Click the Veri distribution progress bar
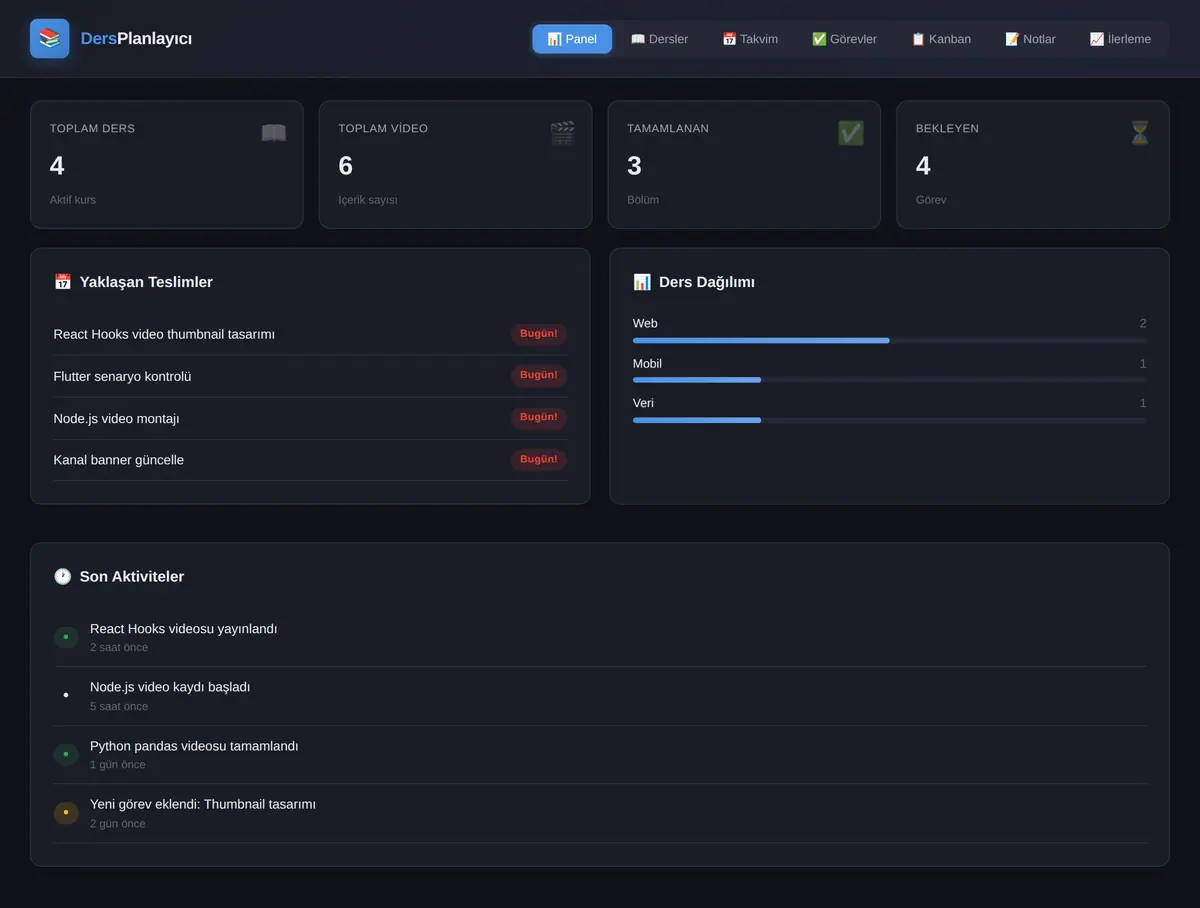1200x908 pixels. [890, 420]
